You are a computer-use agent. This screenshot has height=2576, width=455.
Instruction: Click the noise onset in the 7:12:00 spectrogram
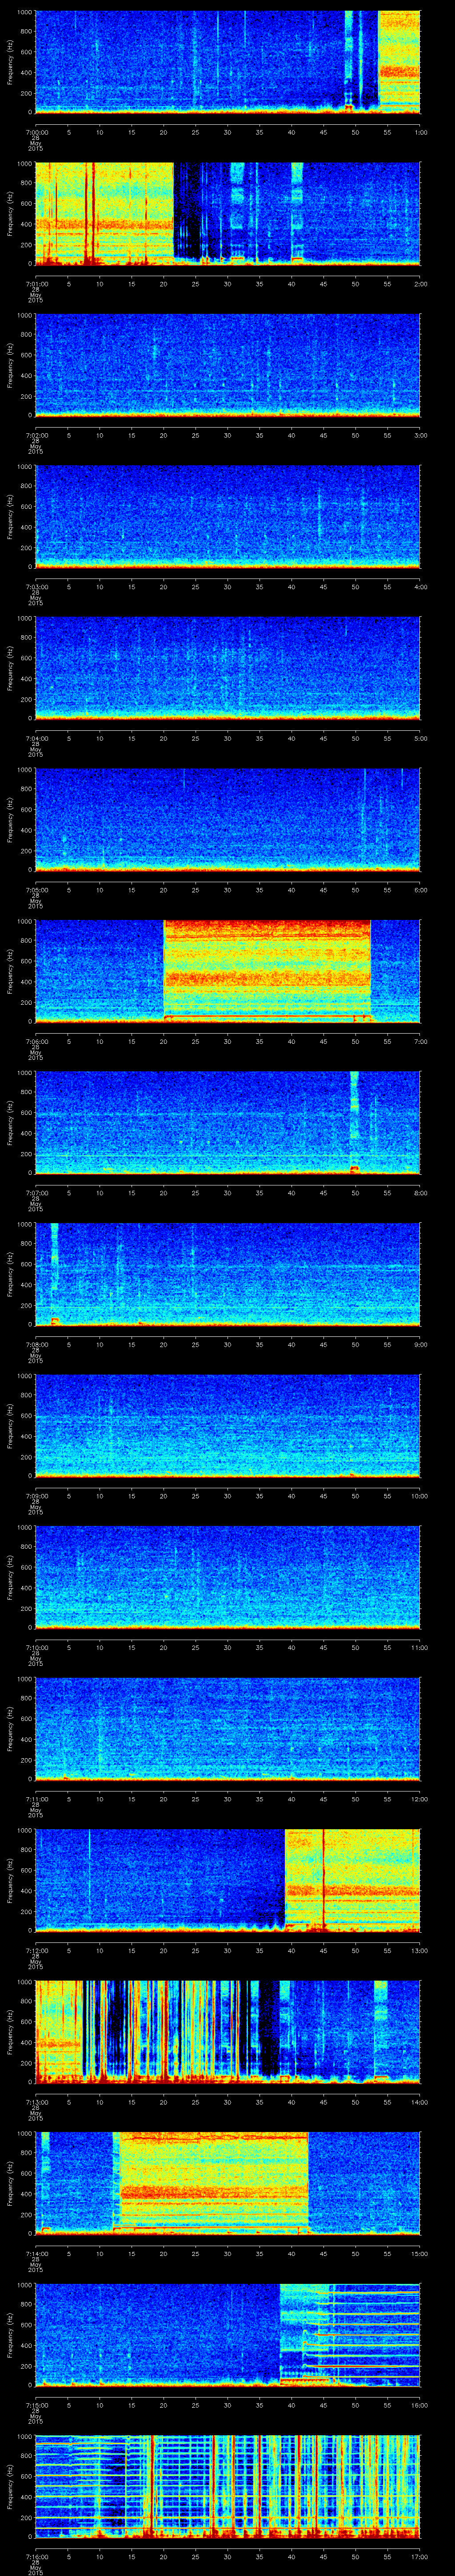coord(287,1880)
